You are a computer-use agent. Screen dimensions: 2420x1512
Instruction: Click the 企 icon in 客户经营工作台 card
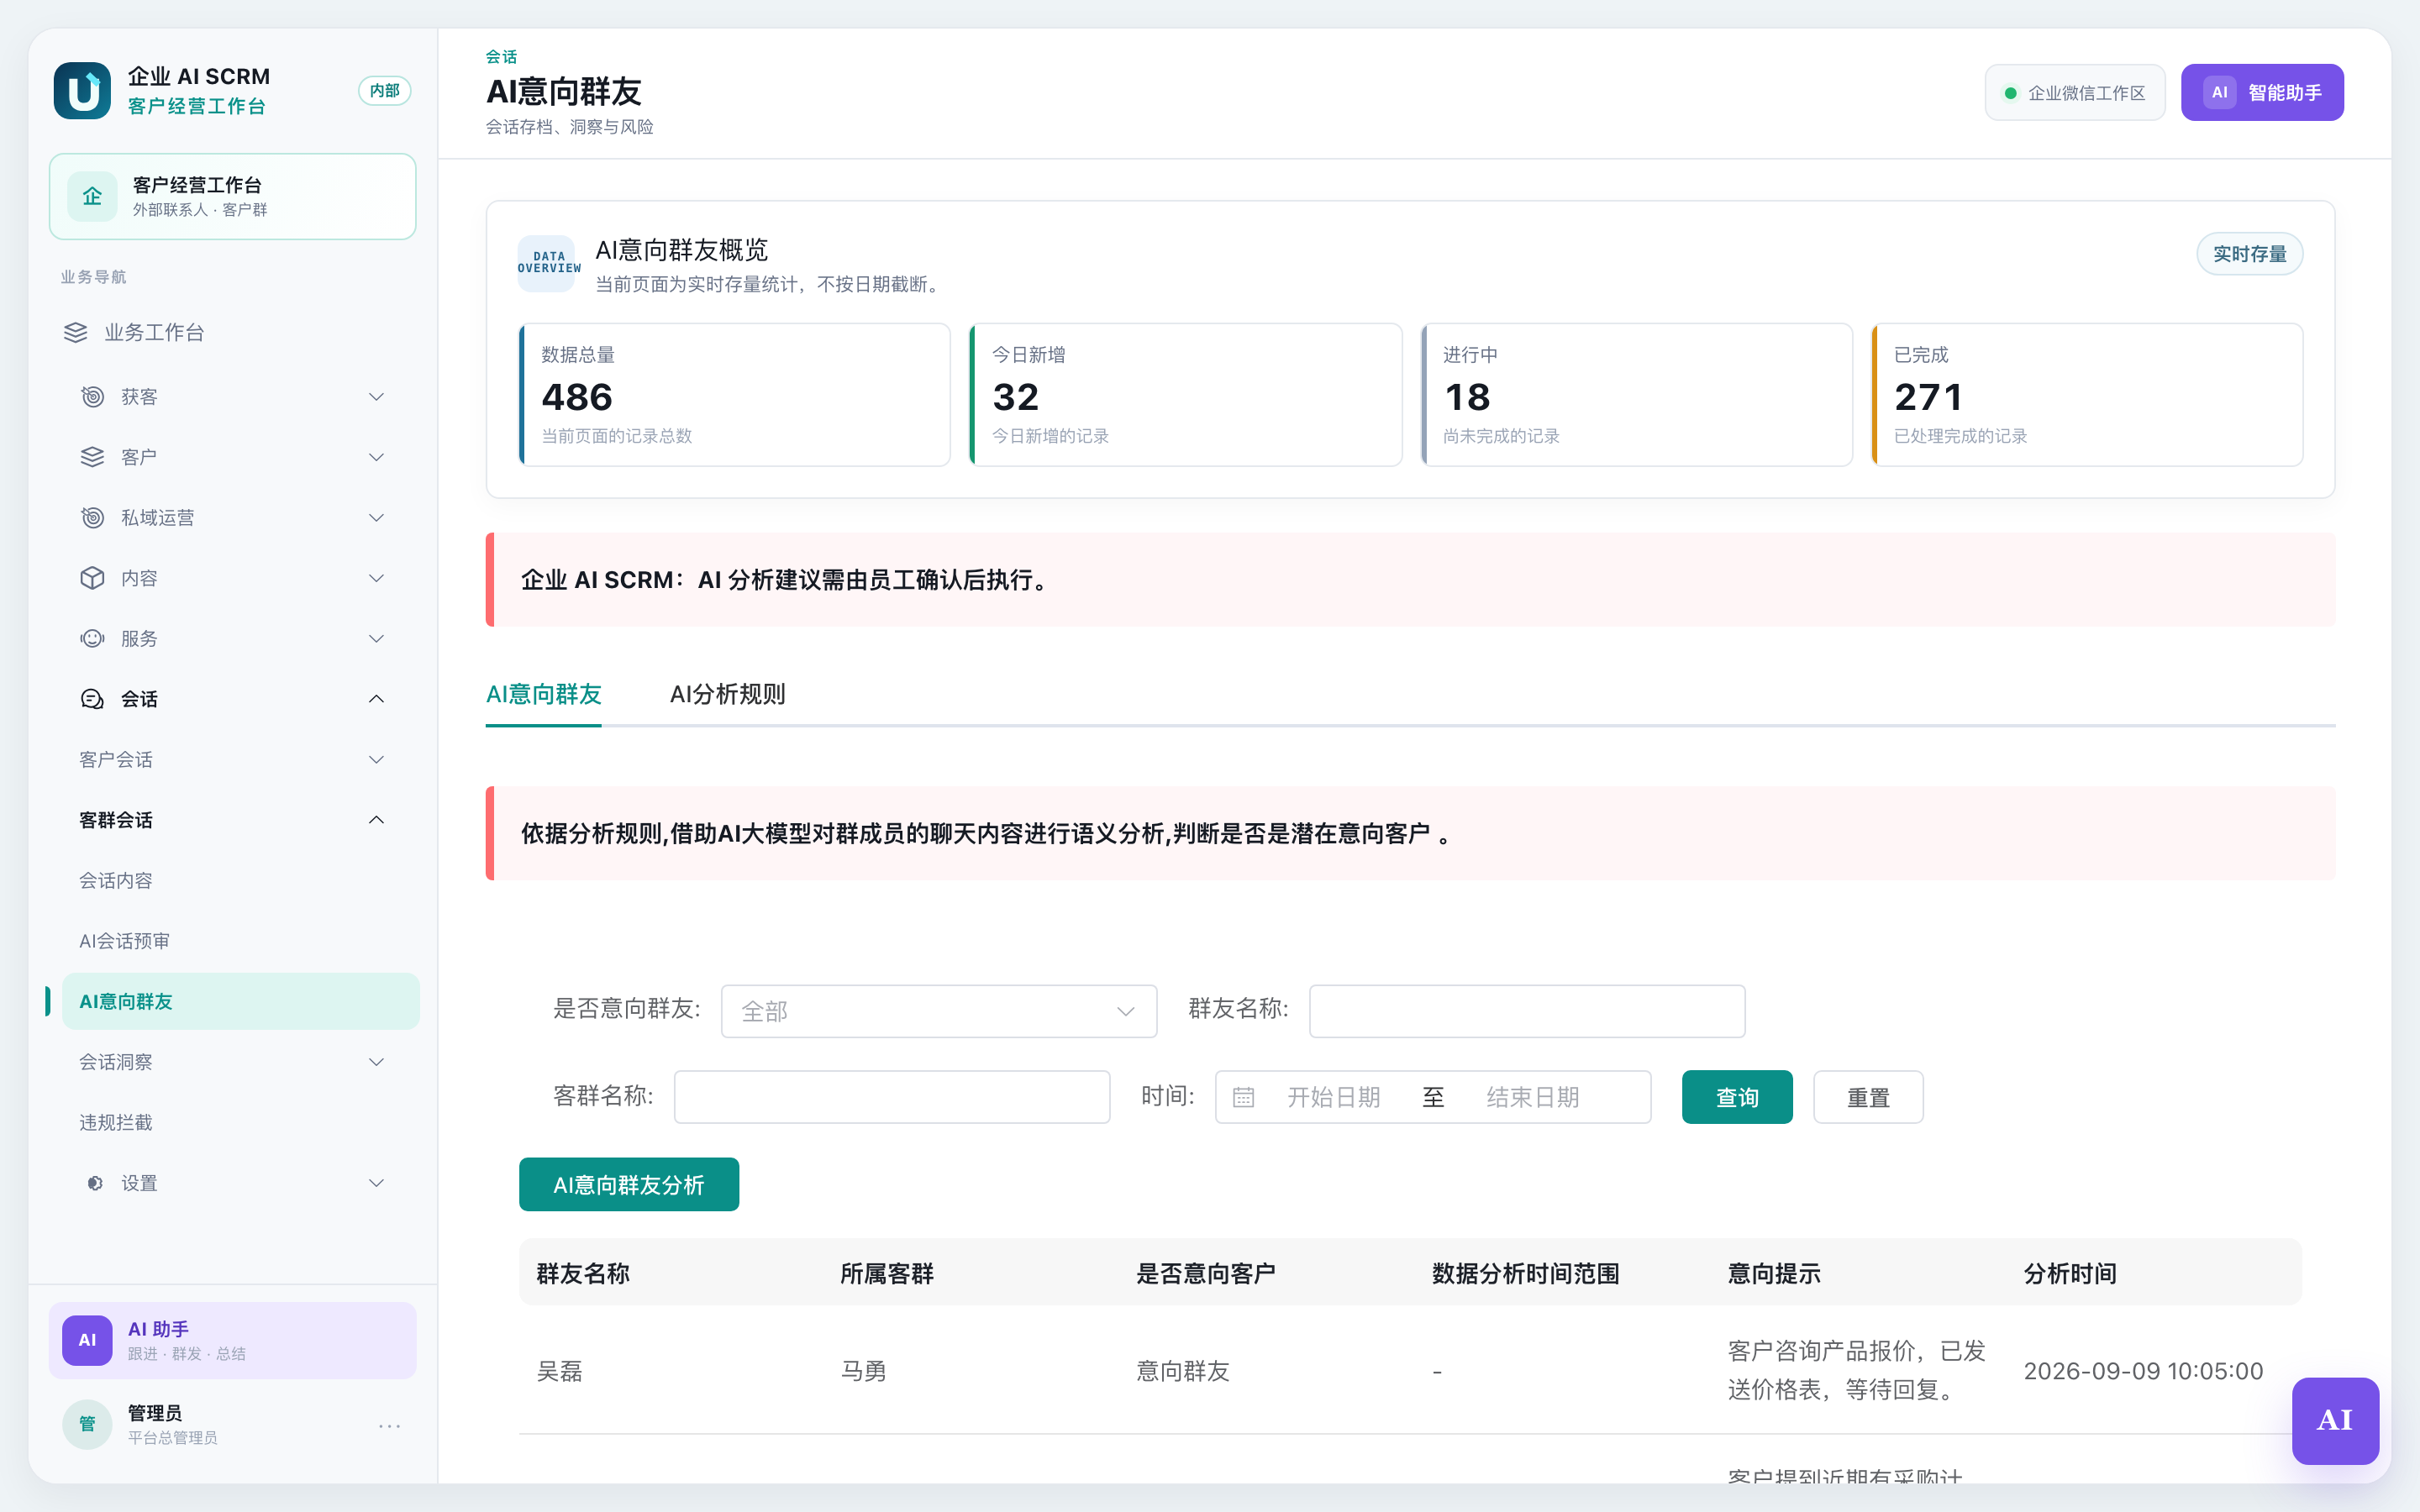(x=92, y=196)
